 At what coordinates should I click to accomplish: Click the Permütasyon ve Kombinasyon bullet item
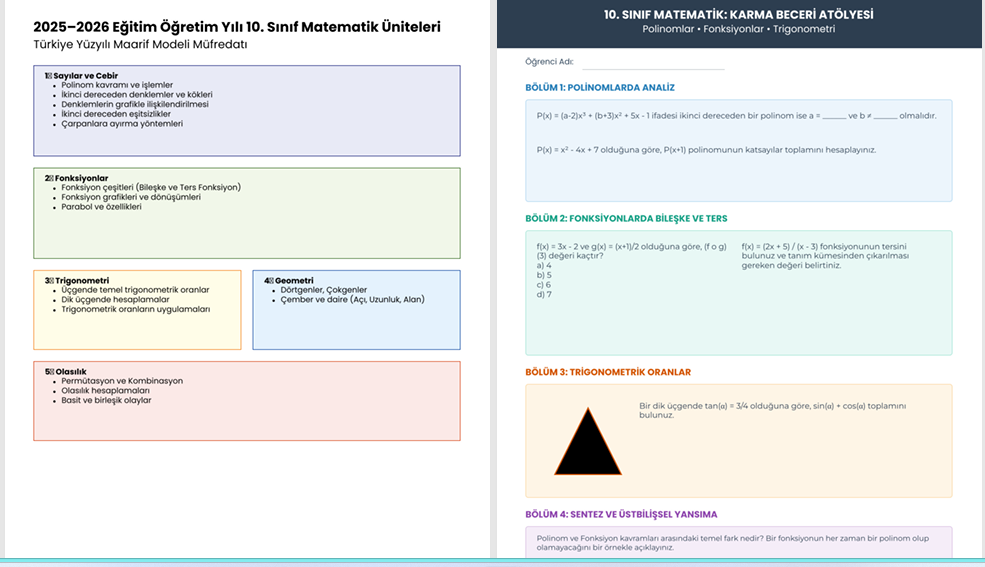point(122,381)
